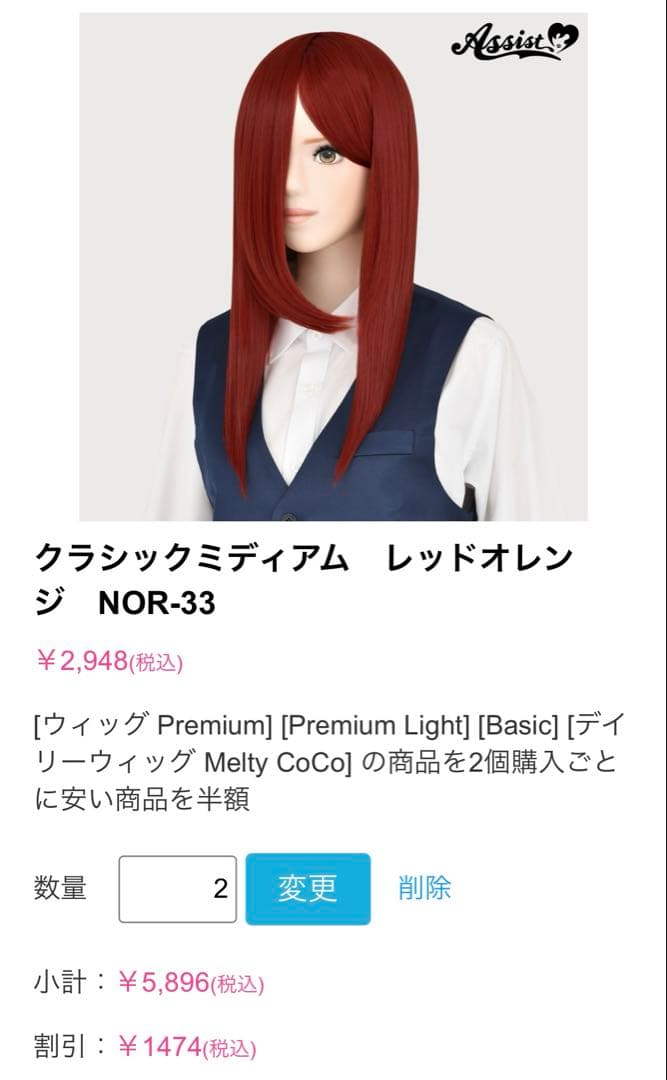Viewport: 667px width, 1080px height.
Task: Click the [Premium Light] promotion tag
Action: (376, 725)
